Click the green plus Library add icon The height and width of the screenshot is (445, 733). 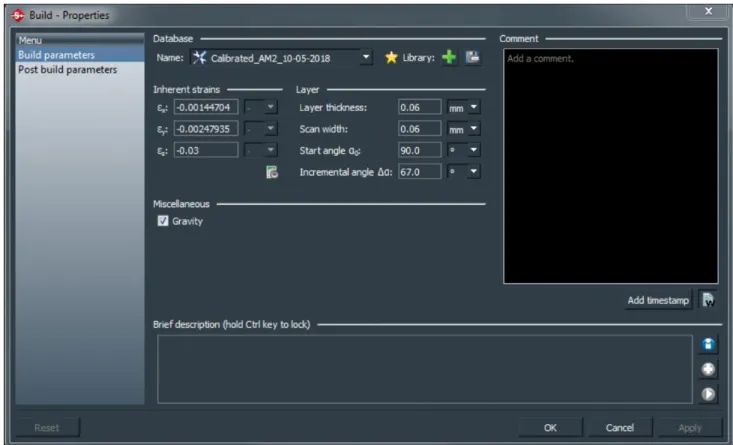click(x=449, y=57)
